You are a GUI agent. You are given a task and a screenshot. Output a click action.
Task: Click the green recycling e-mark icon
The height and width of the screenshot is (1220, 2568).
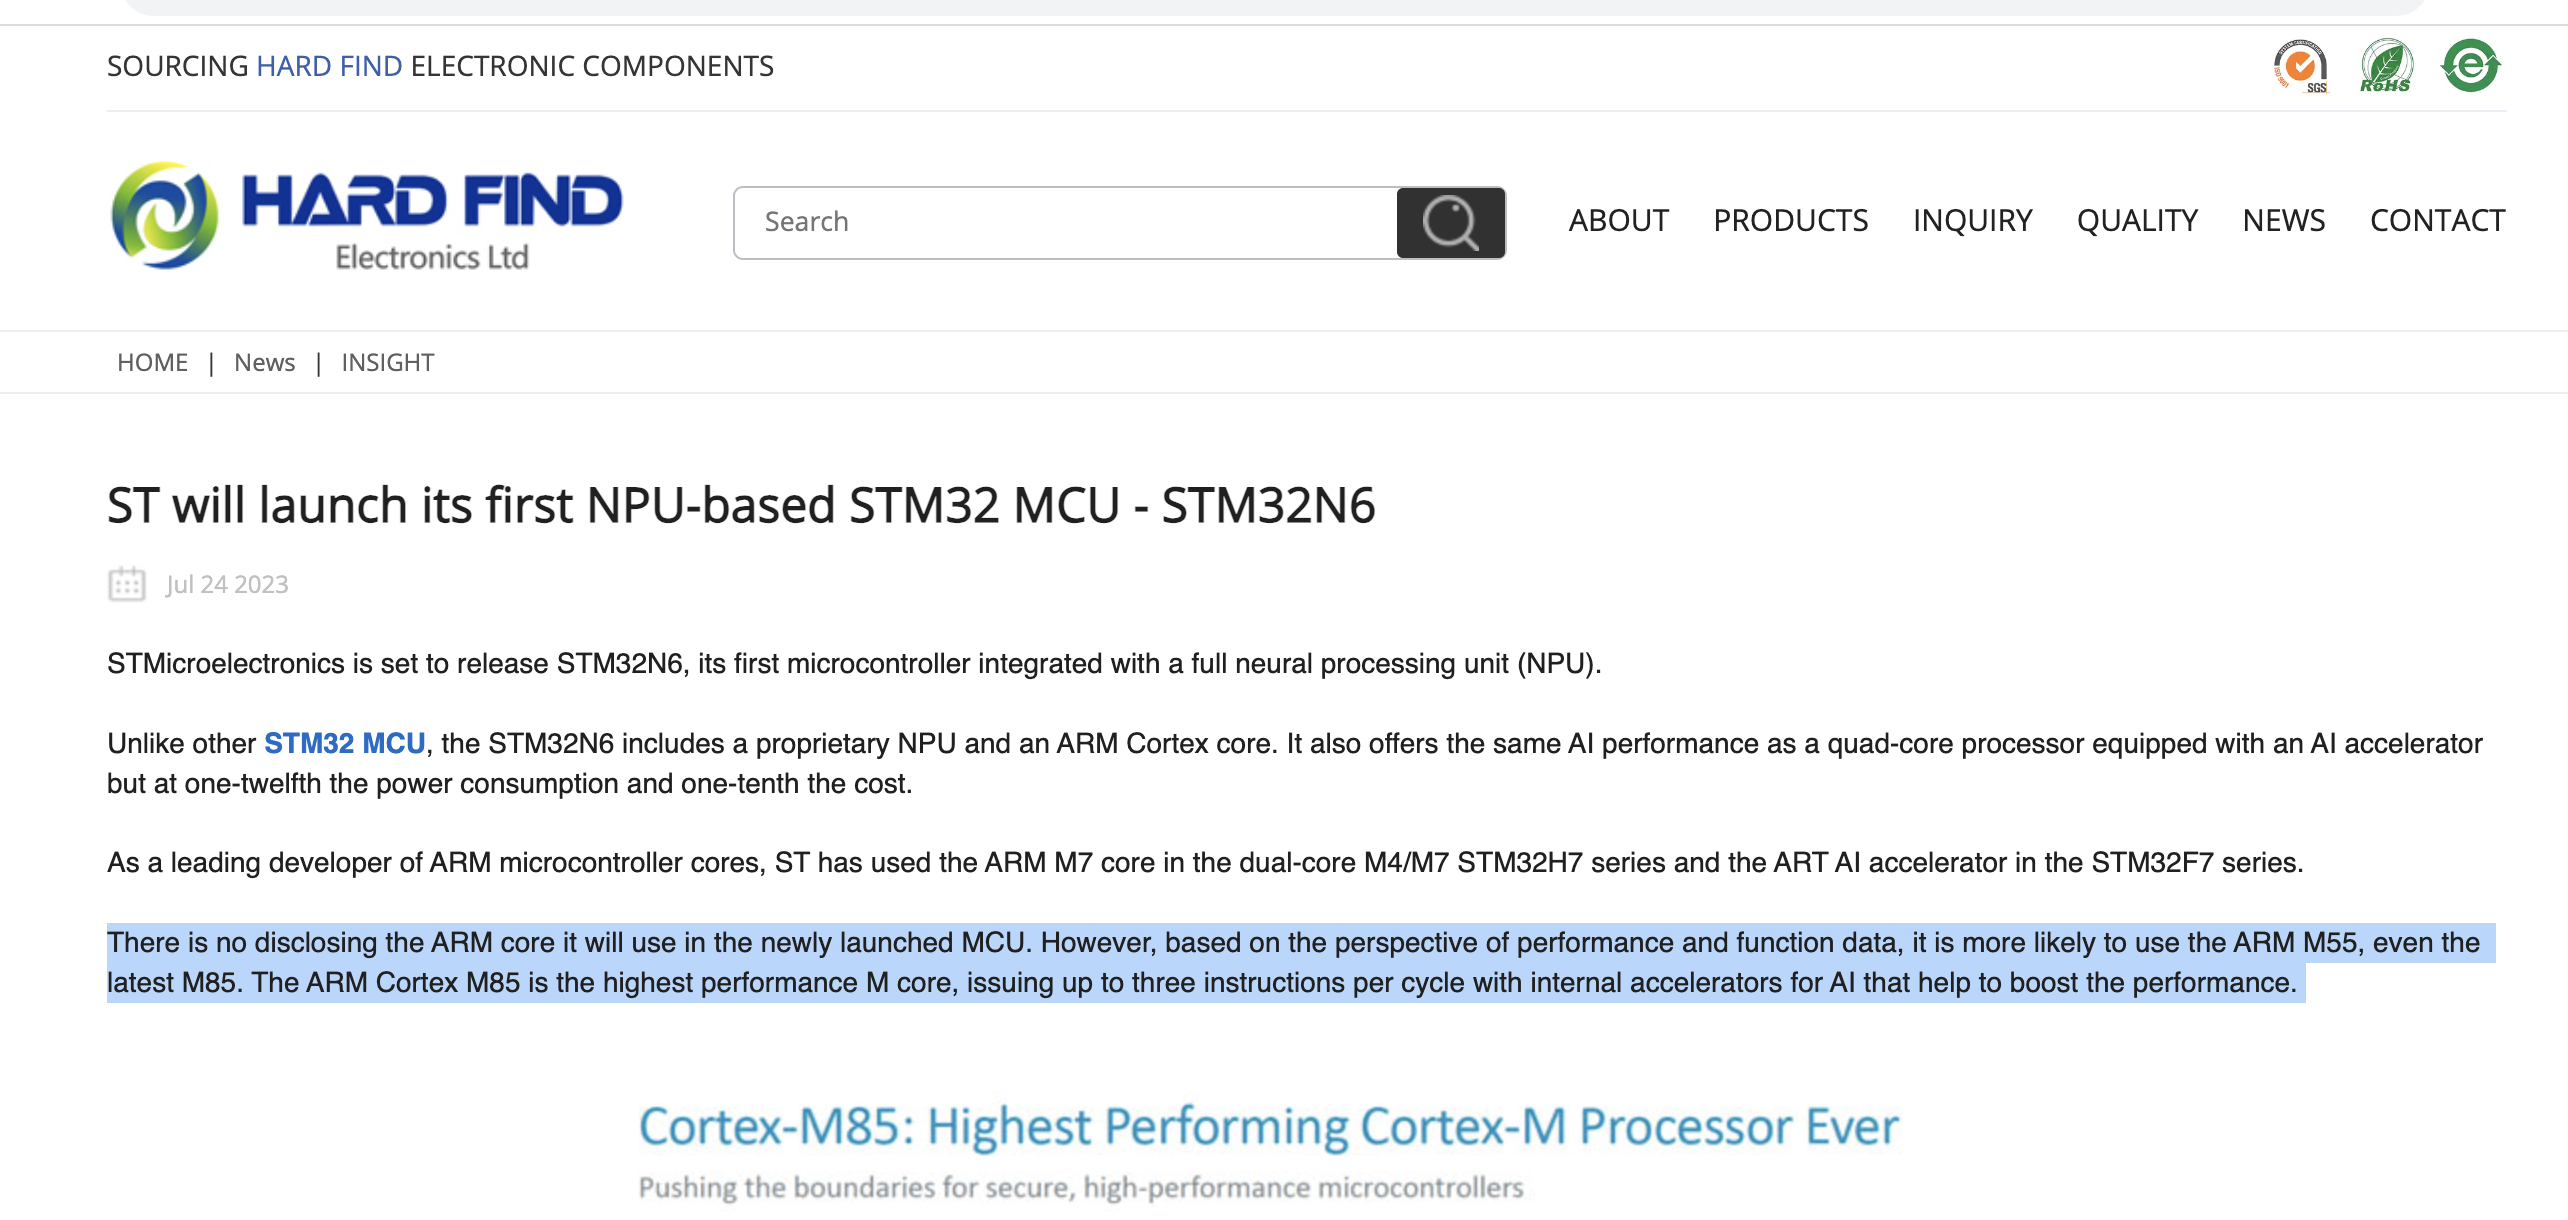[2470, 66]
